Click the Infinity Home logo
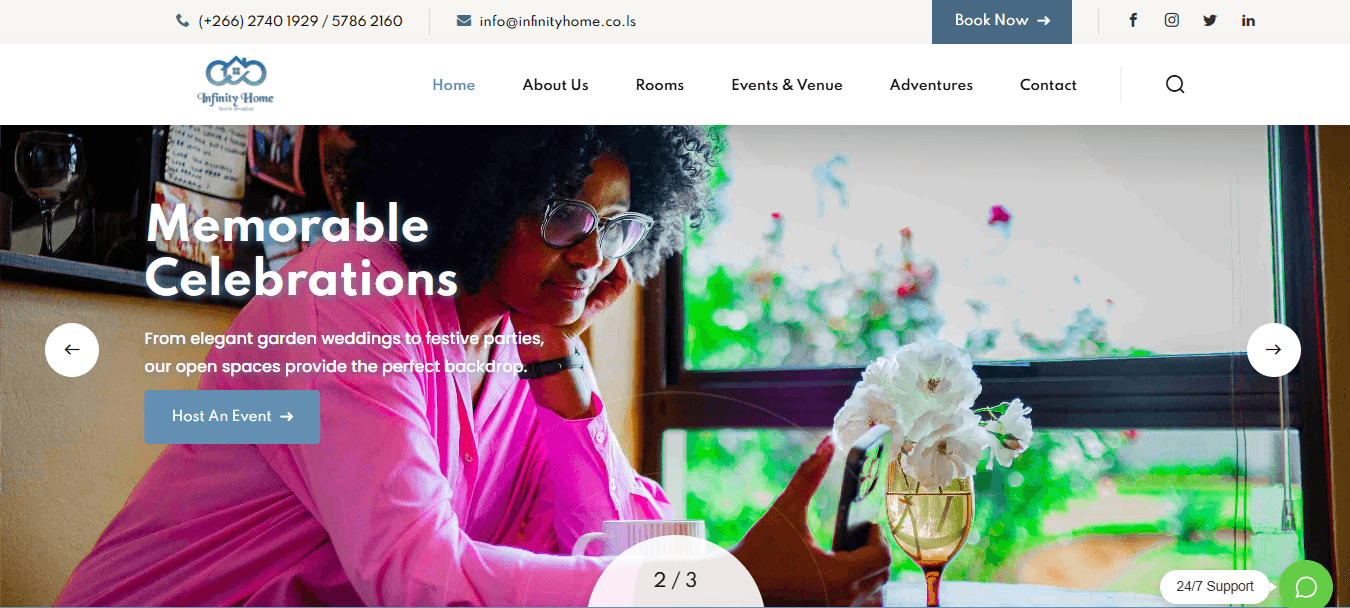 pyautogui.click(x=235, y=83)
